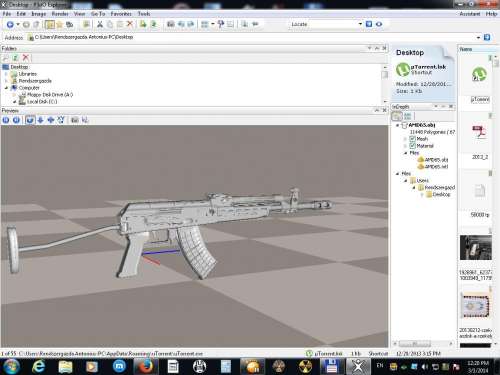
Task: Open the address bar dropdown arrow
Action: point(479,37)
